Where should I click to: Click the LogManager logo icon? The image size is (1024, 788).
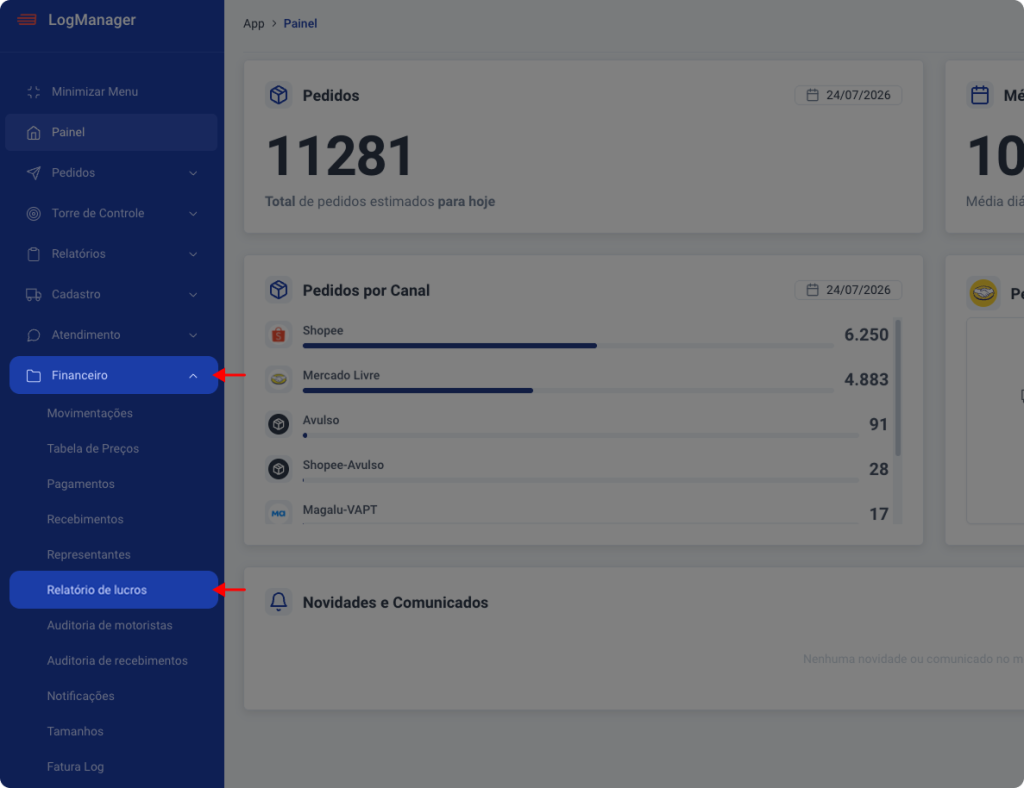click(27, 20)
